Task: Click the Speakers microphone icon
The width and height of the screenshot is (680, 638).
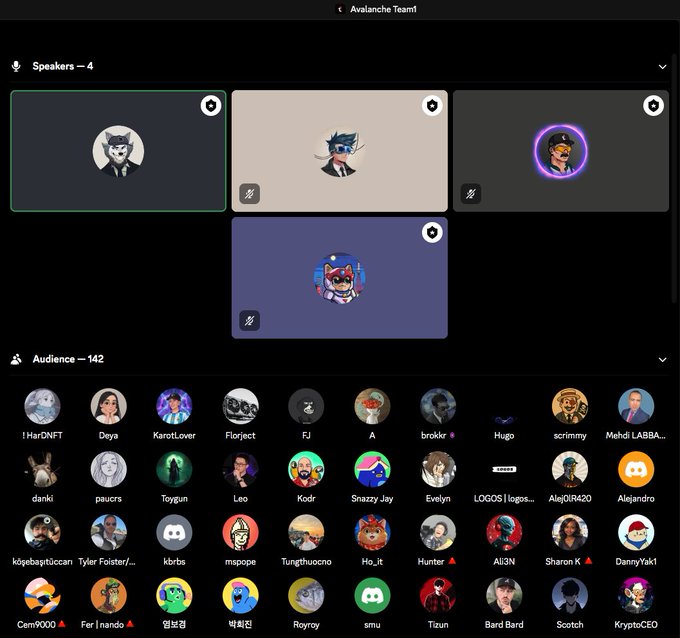Action: 16,66
